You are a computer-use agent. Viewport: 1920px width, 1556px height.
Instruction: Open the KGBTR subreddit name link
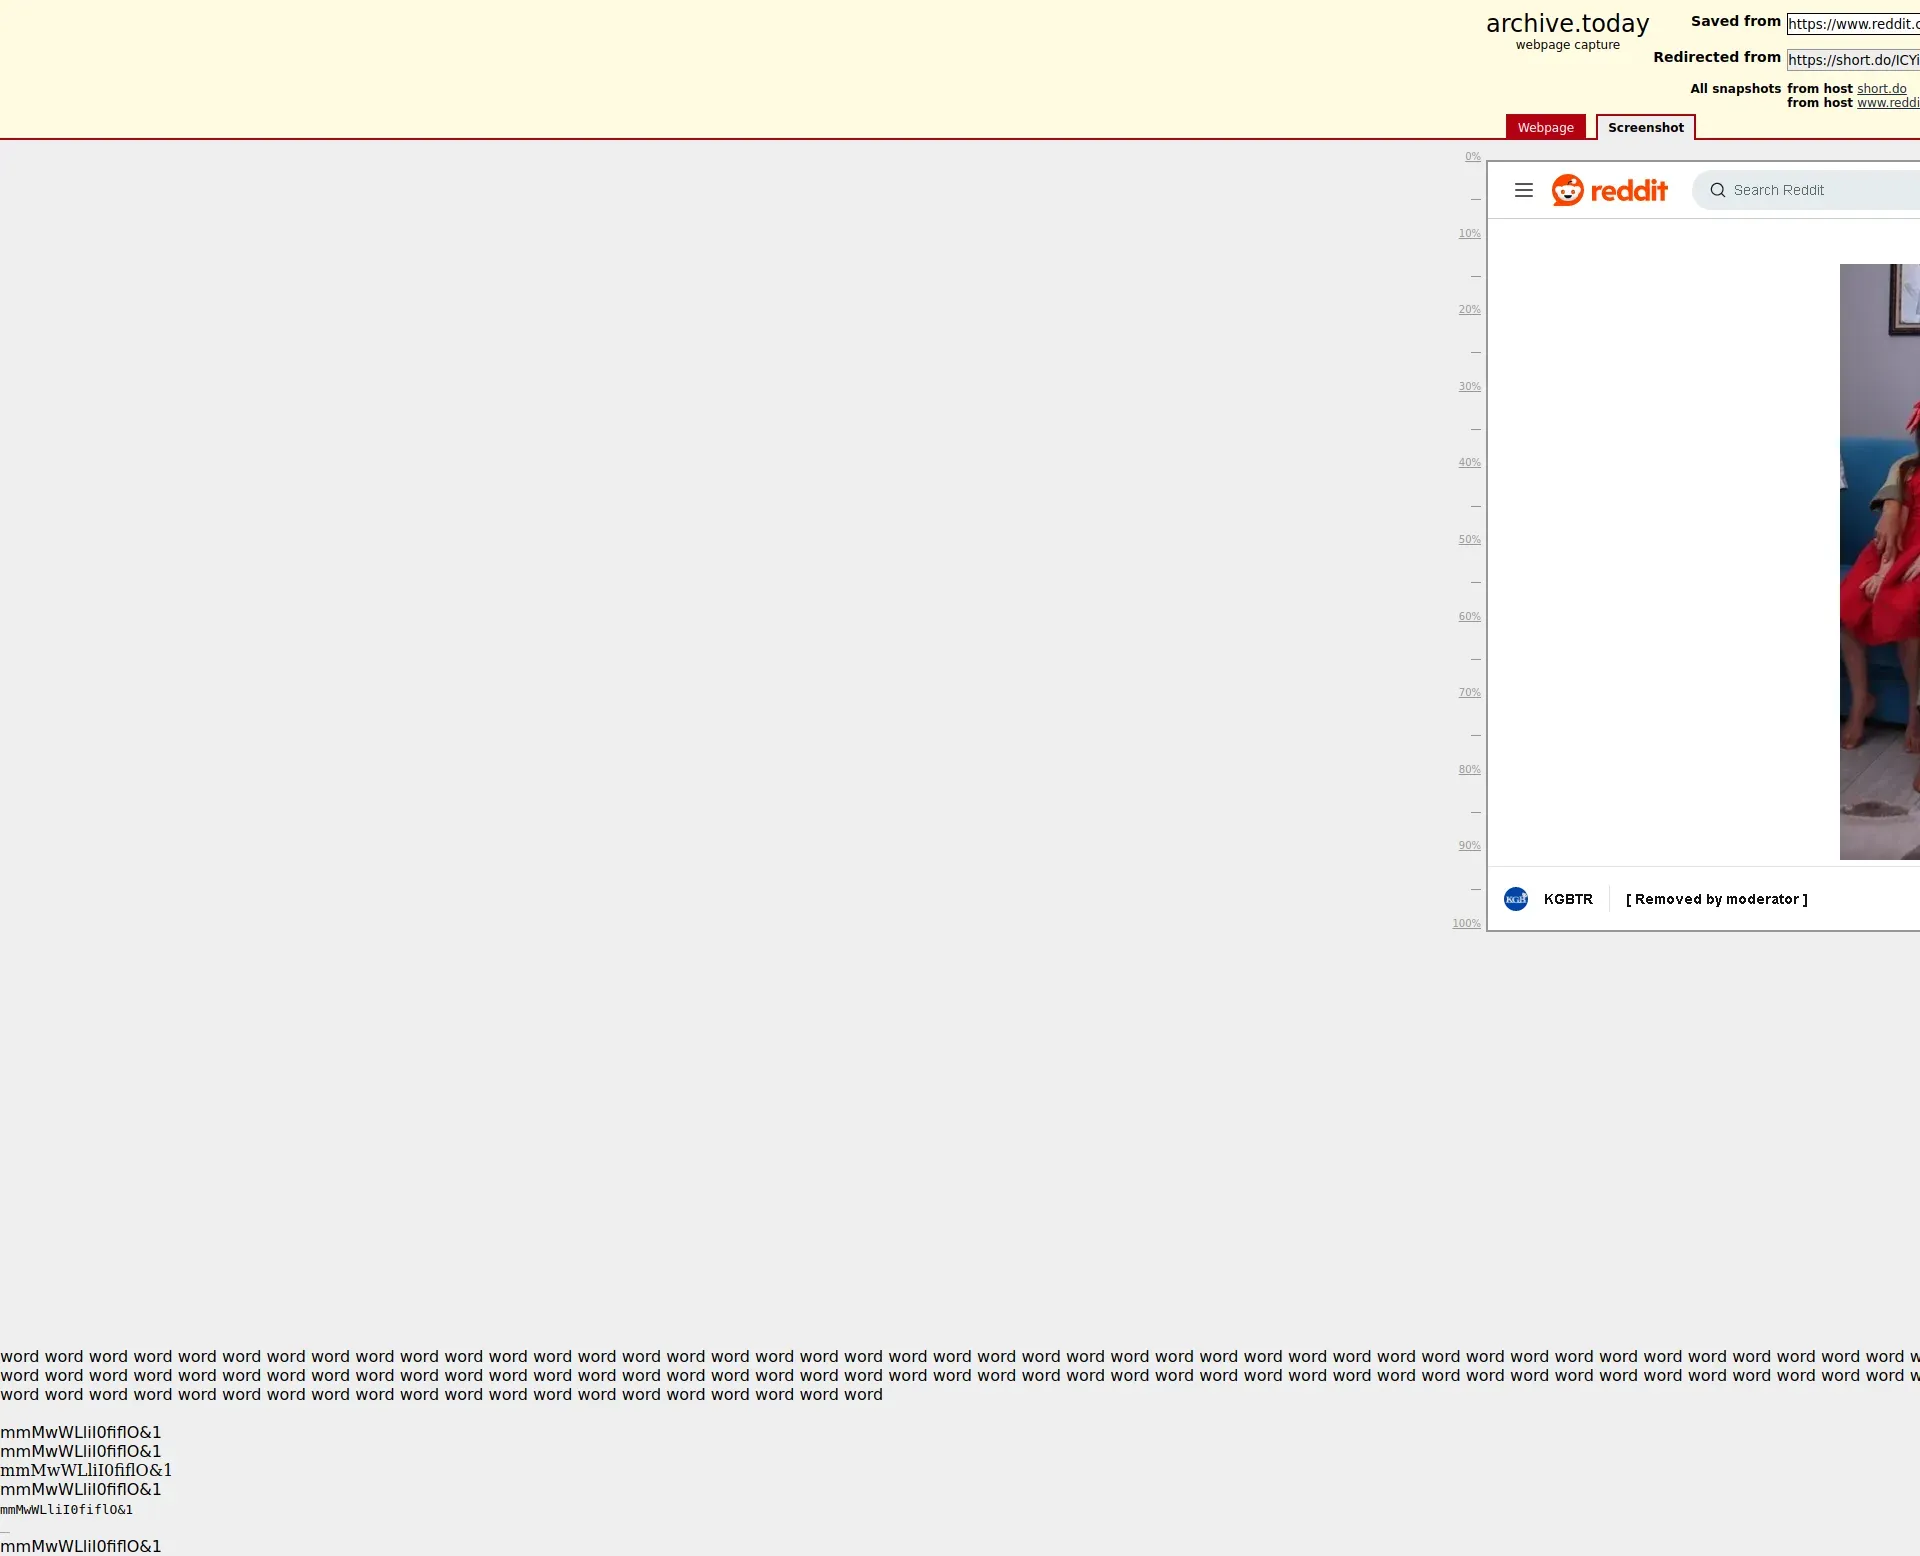coord(1567,899)
